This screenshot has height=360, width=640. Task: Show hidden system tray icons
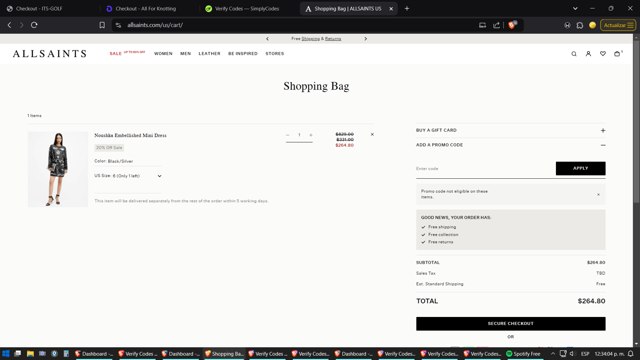pyautogui.click(x=553, y=353)
